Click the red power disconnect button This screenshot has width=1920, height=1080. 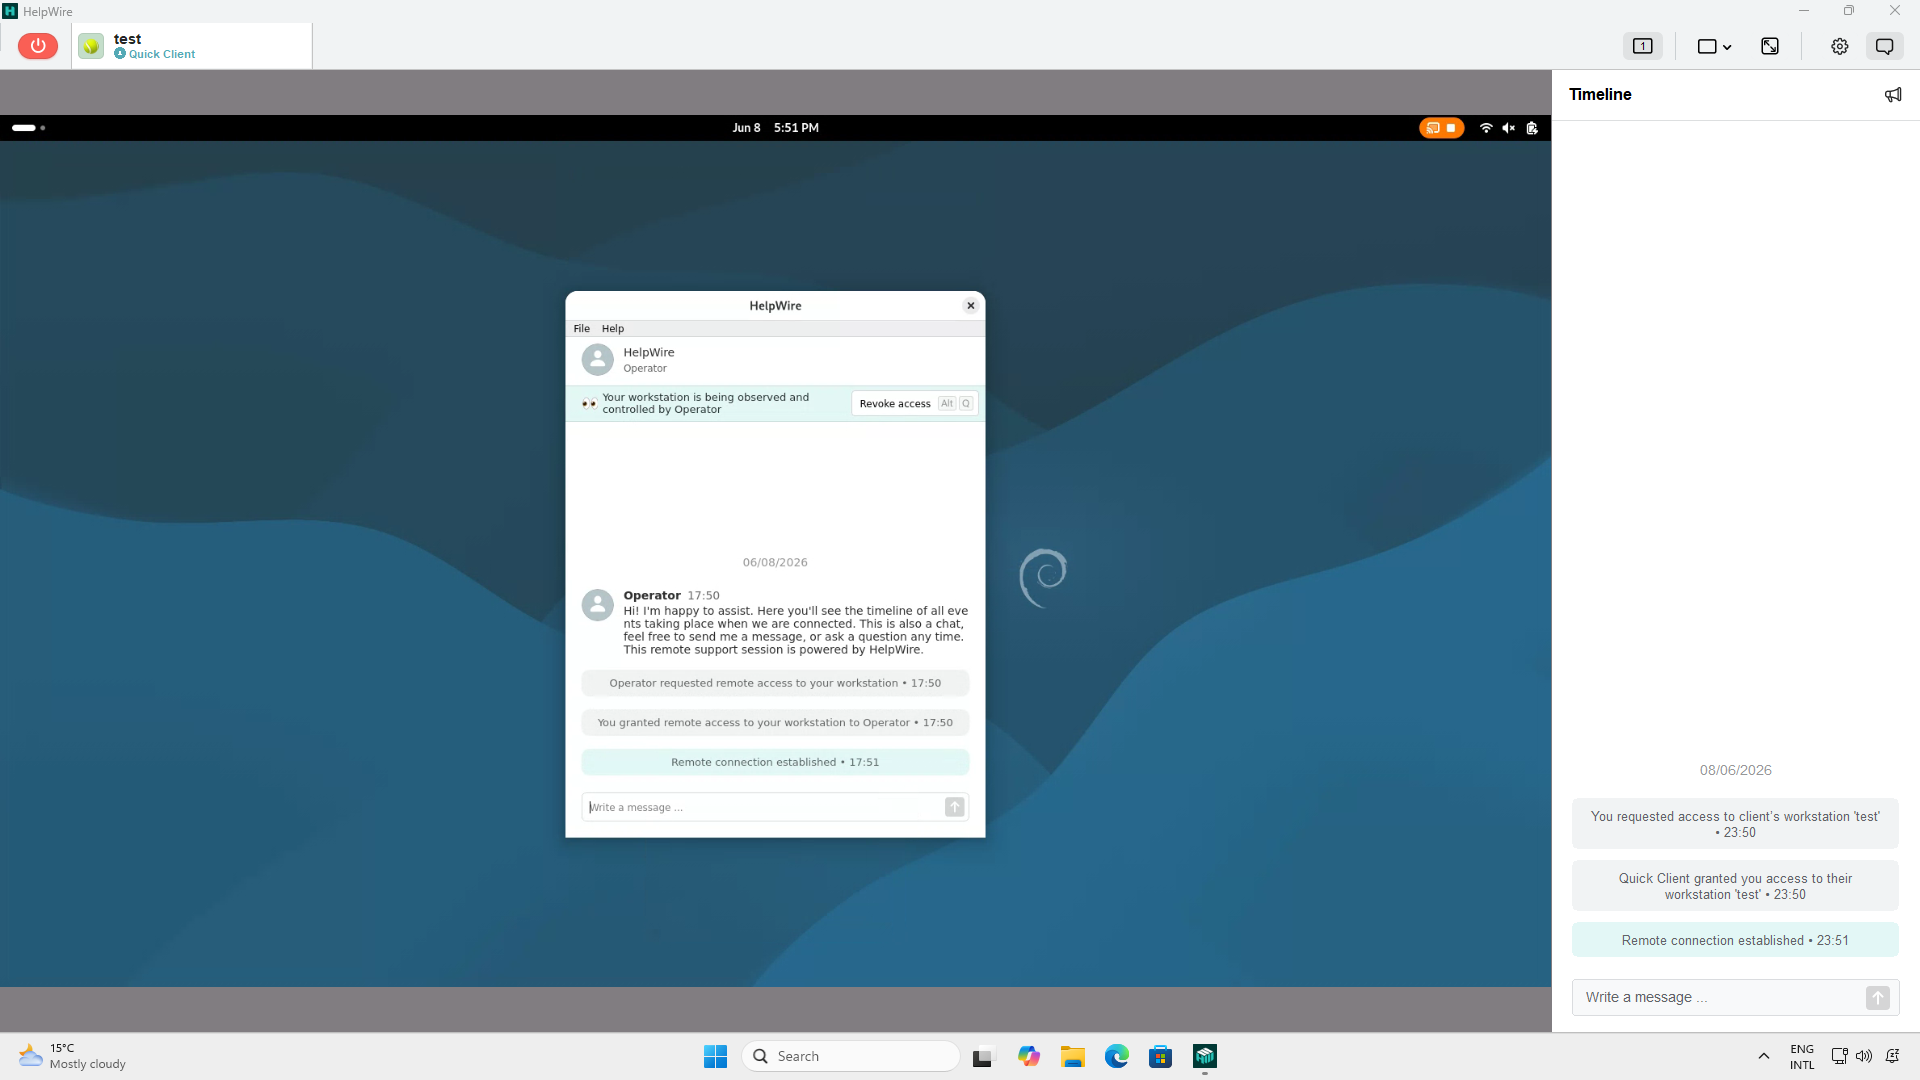(38, 46)
